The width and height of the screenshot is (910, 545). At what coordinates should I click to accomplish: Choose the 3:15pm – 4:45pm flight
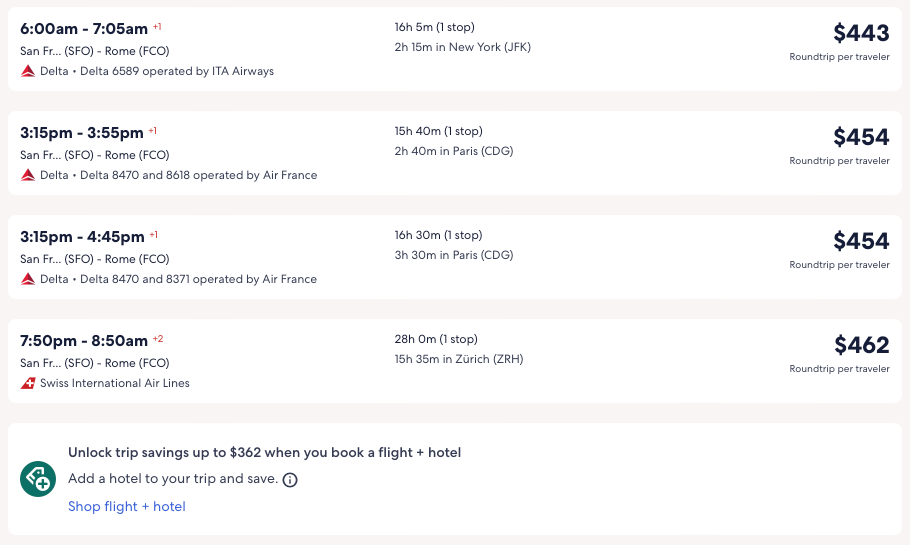[x=82, y=237]
